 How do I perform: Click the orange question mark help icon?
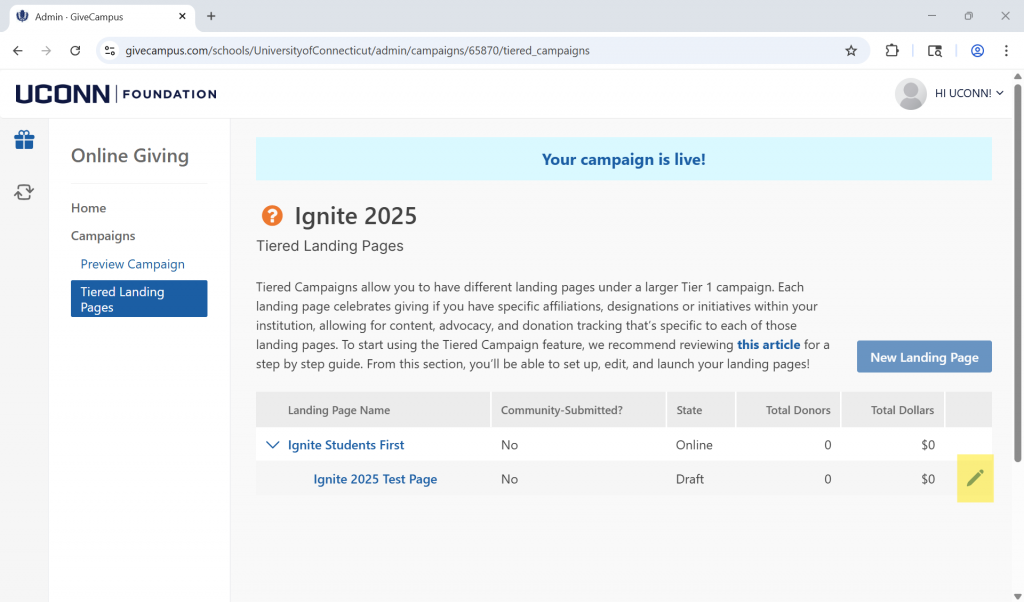(272, 216)
